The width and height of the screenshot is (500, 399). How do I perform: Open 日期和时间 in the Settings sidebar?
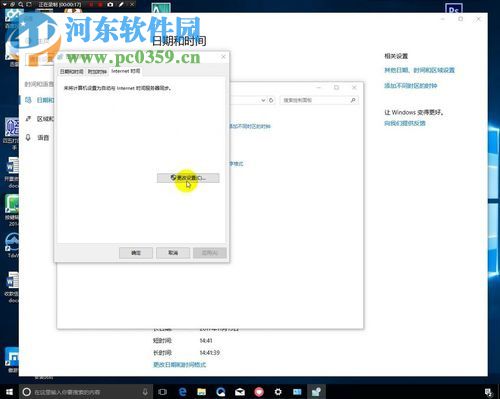point(45,100)
